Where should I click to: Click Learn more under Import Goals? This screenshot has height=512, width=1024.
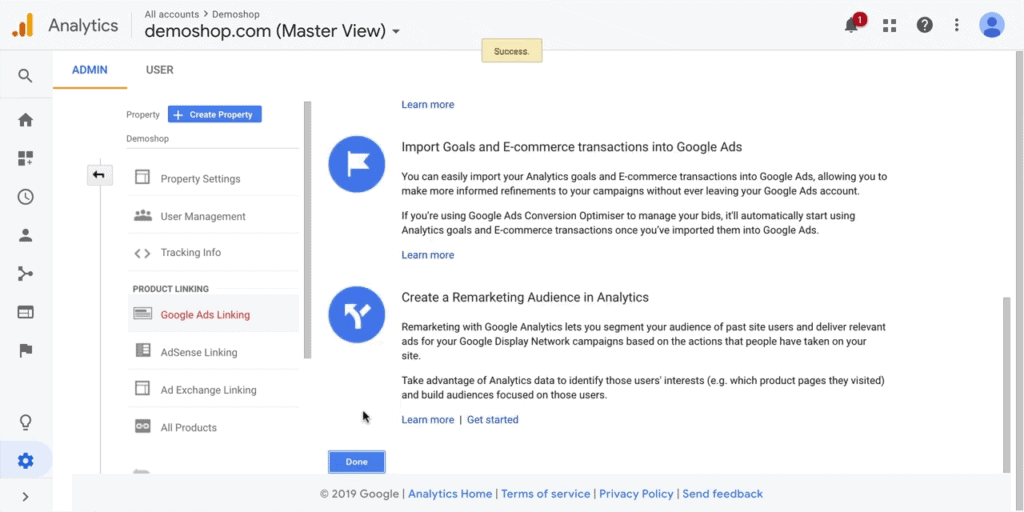(x=428, y=255)
